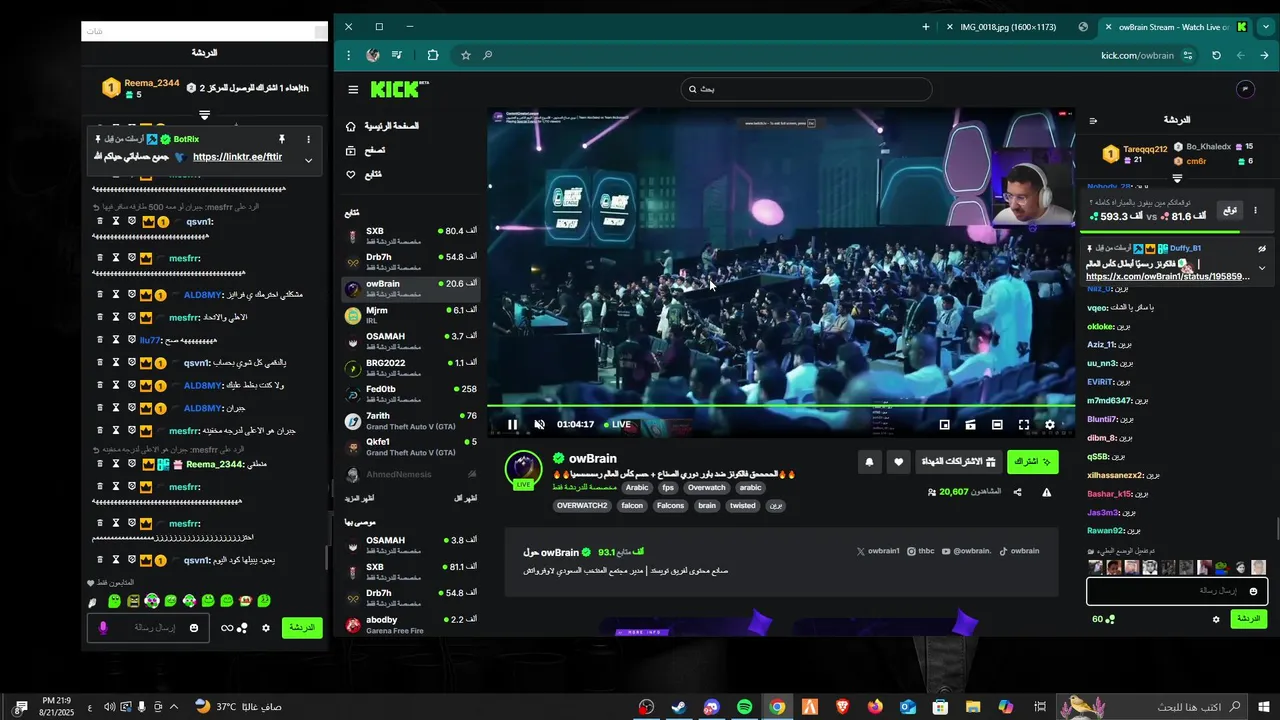Expand pinned BotRix message in popout chat
1280x720 pixels.
308,160
